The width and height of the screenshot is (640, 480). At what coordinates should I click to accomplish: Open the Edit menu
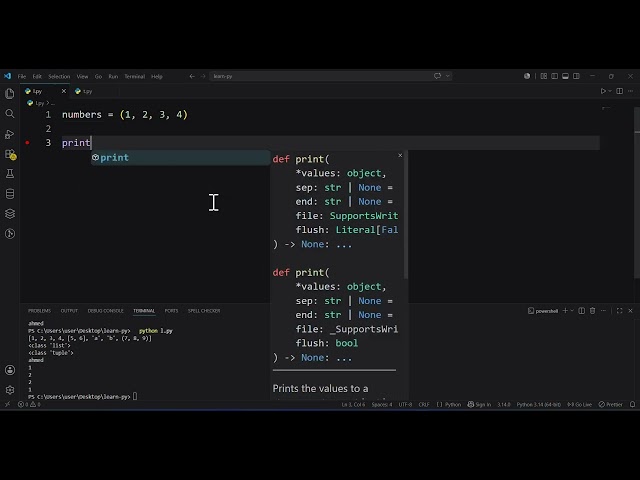(37, 76)
